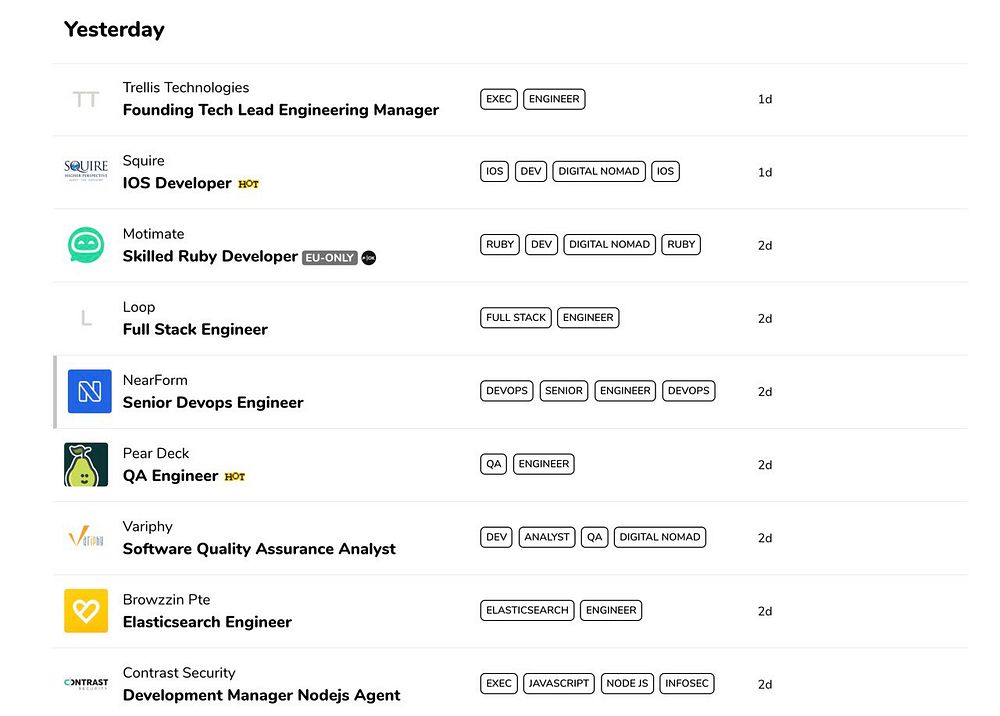Open the Elasticsearch Engineer listing

207,622
